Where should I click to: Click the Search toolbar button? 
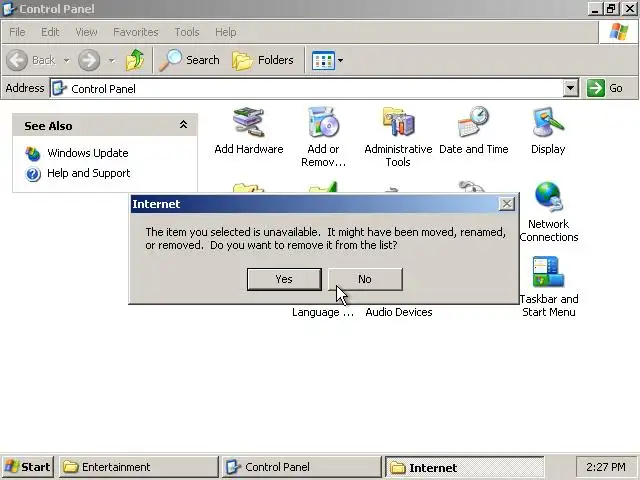190,60
